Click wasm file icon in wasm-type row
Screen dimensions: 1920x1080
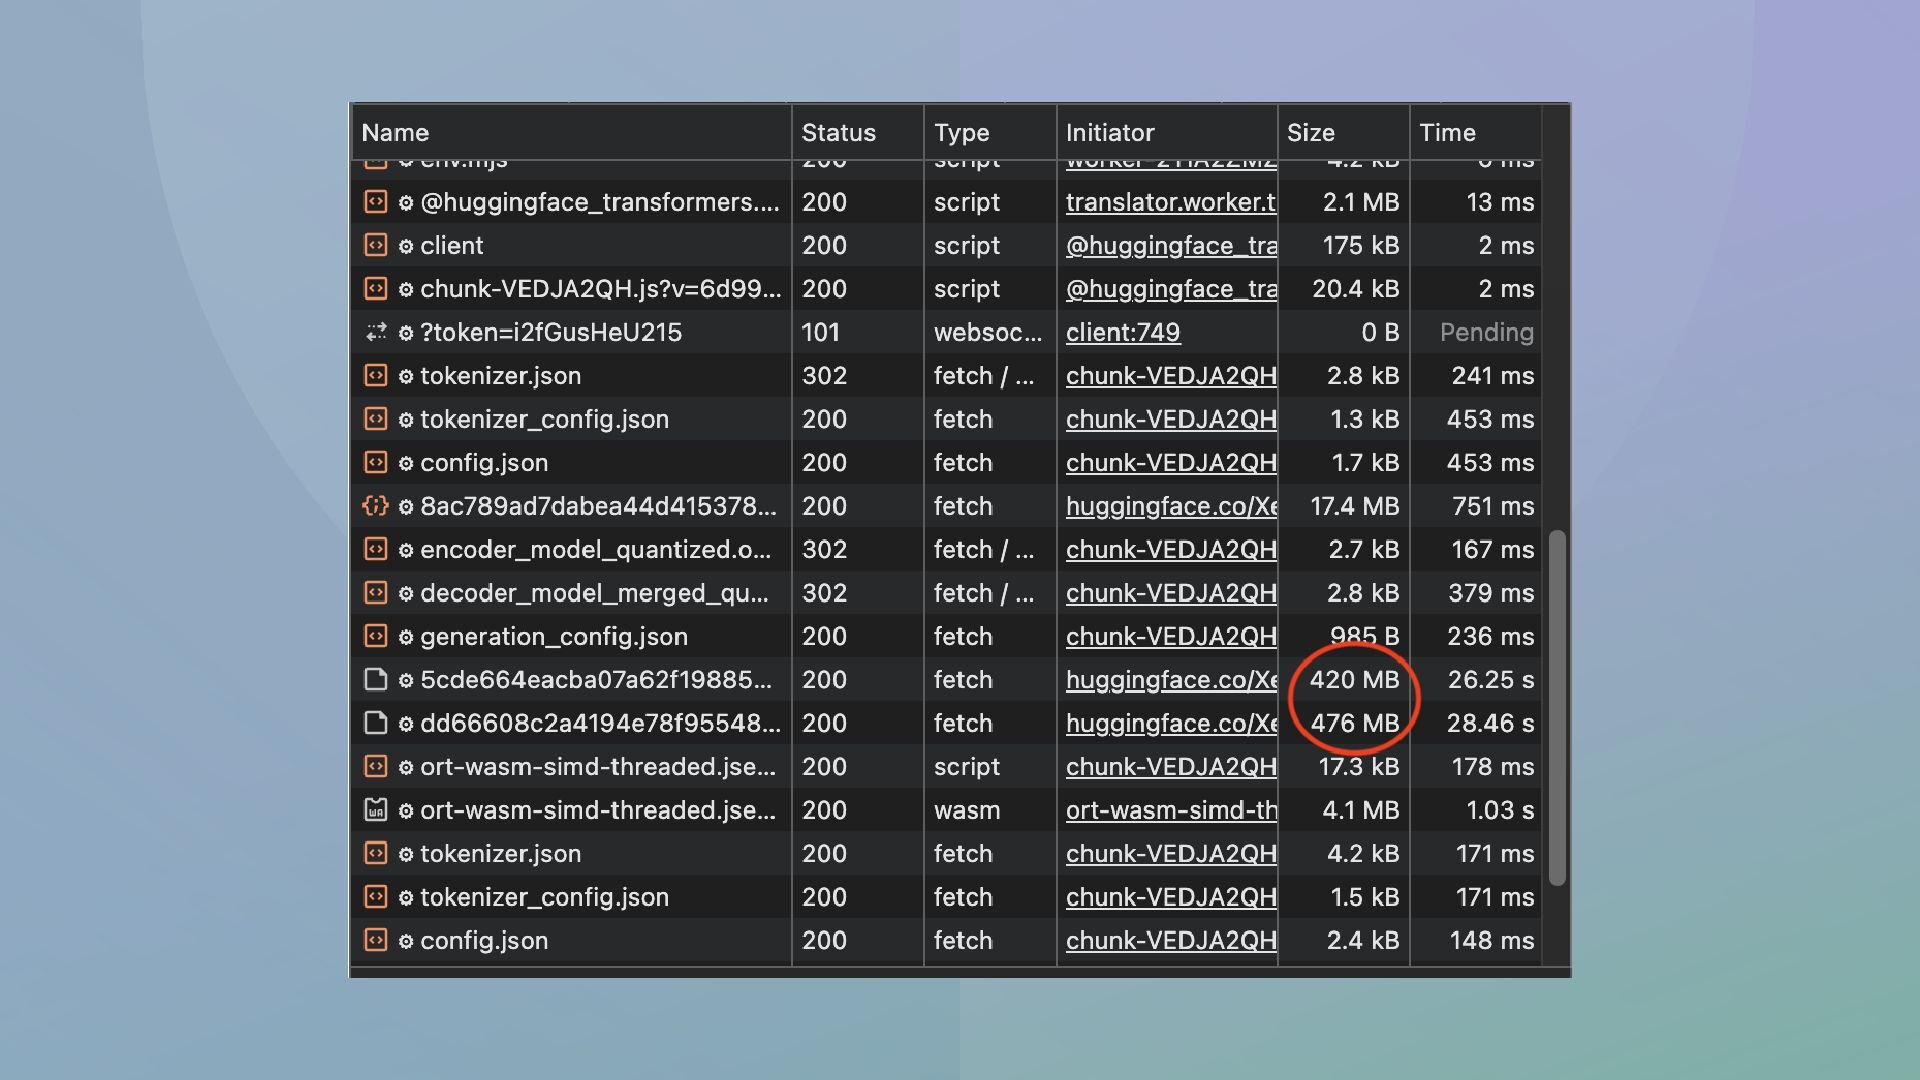click(375, 810)
